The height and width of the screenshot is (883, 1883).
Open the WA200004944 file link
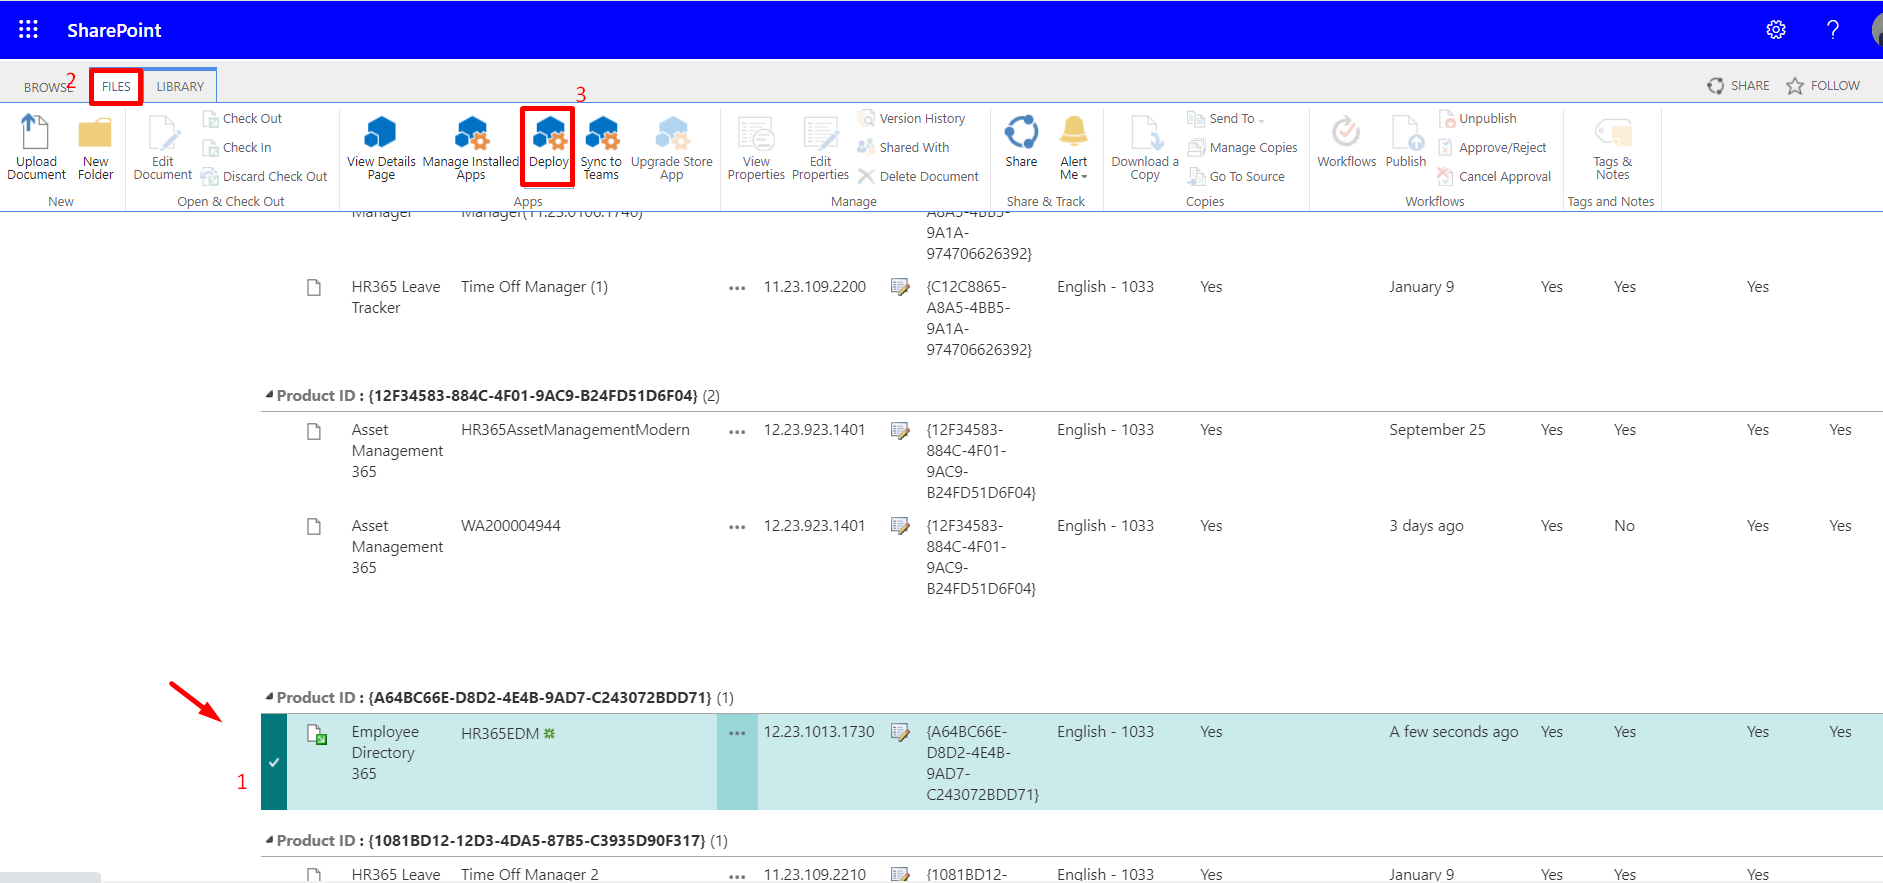[x=510, y=525]
